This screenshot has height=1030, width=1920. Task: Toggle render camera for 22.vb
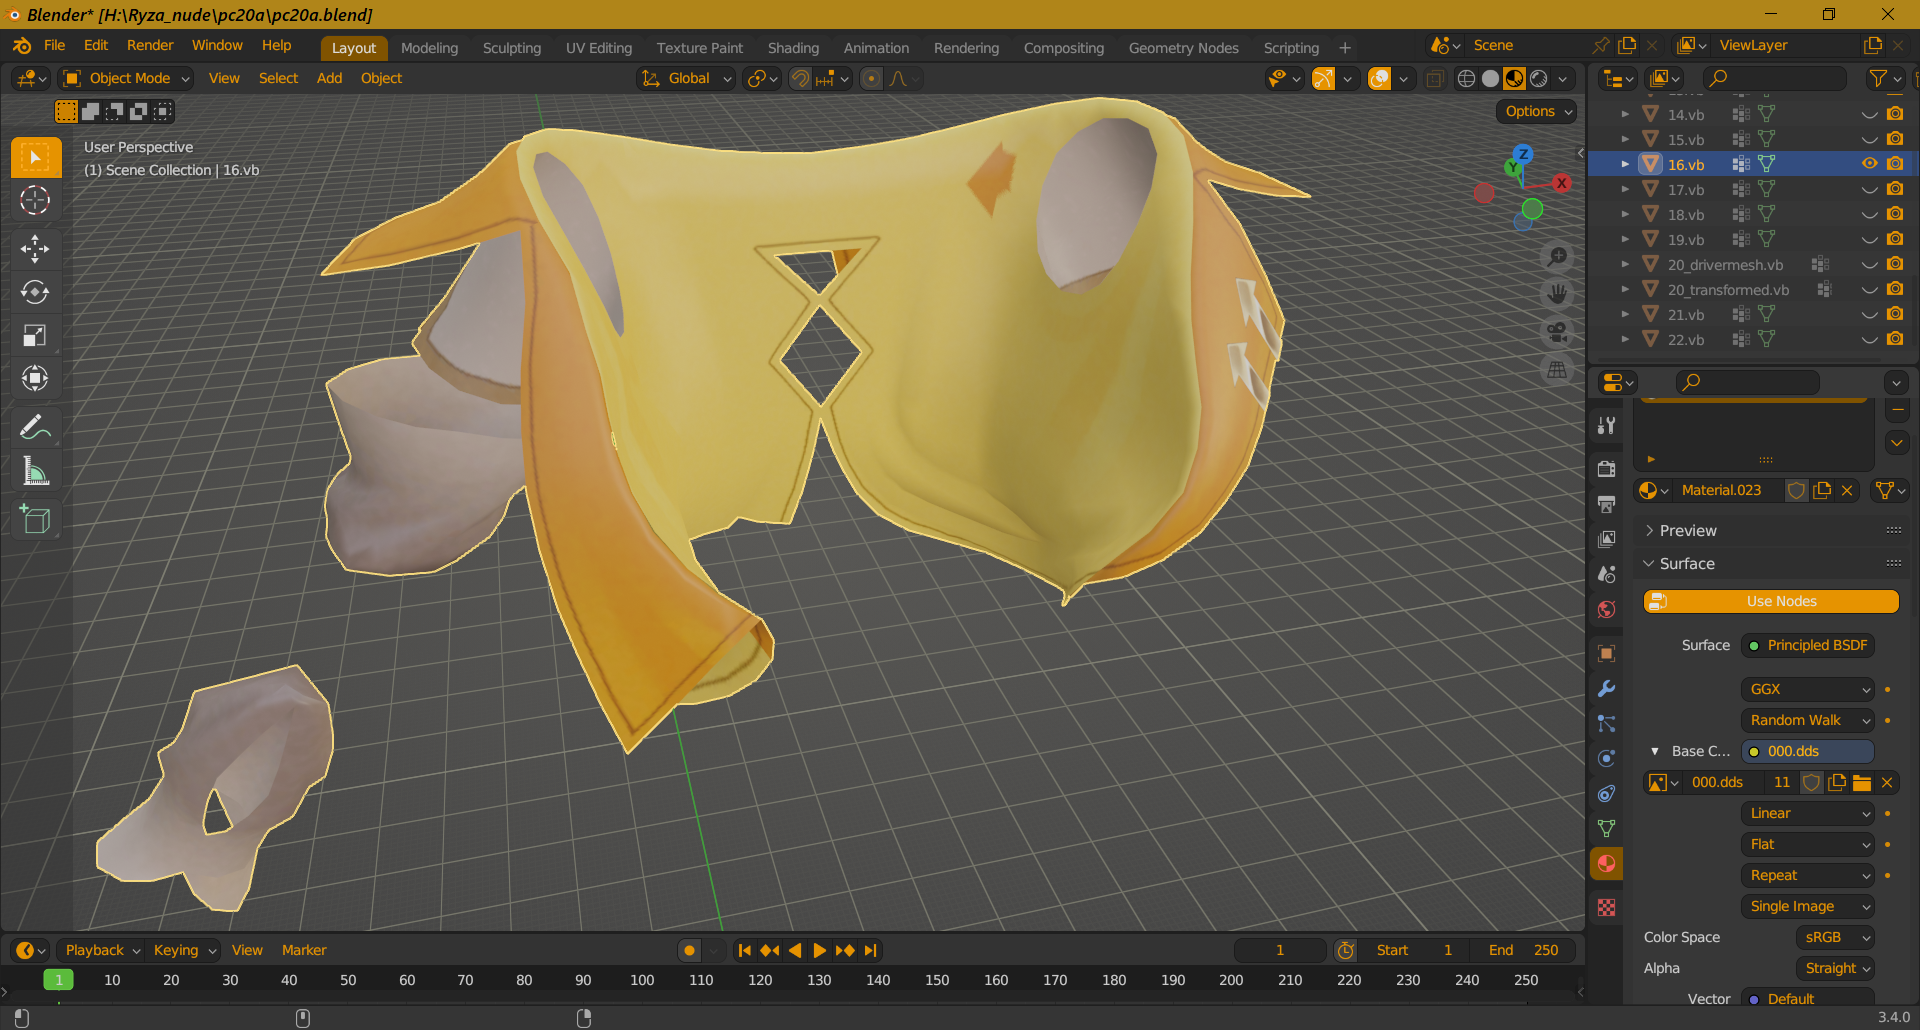pyautogui.click(x=1895, y=339)
